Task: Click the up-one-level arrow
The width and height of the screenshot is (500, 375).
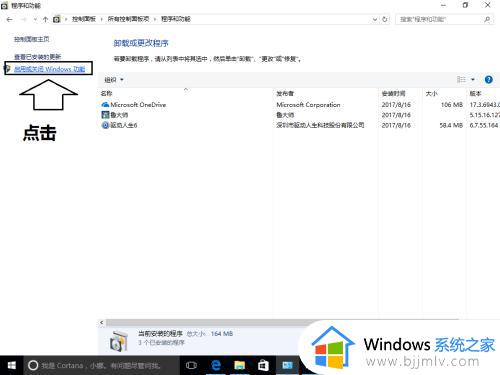Action: (45, 19)
